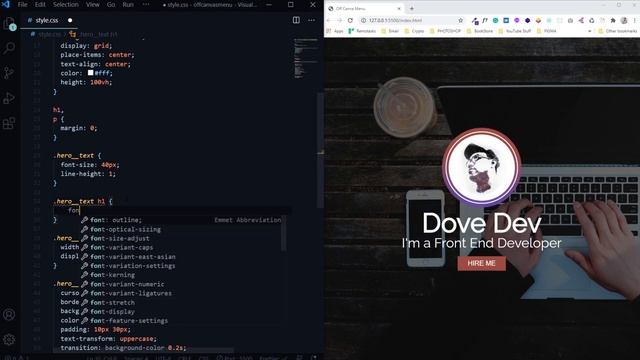Open the Apps shortcut in the bookmarks bar
Image resolution: width=640 pixels, height=360 pixels.
pos(335,31)
